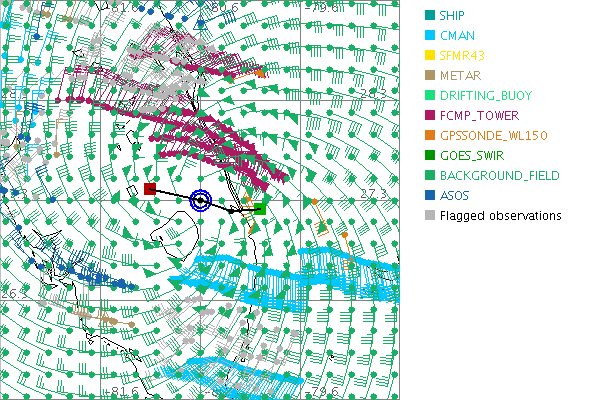Click the ASOS legend label text
This screenshot has height=400, width=600.
pyautogui.click(x=456, y=196)
